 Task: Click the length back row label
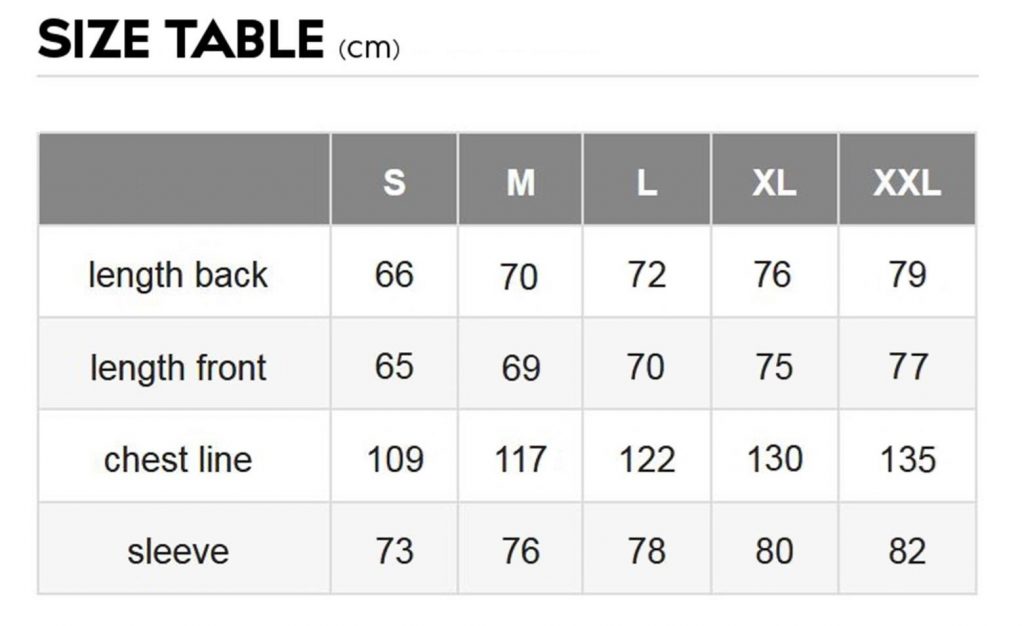pyautogui.click(x=178, y=275)
